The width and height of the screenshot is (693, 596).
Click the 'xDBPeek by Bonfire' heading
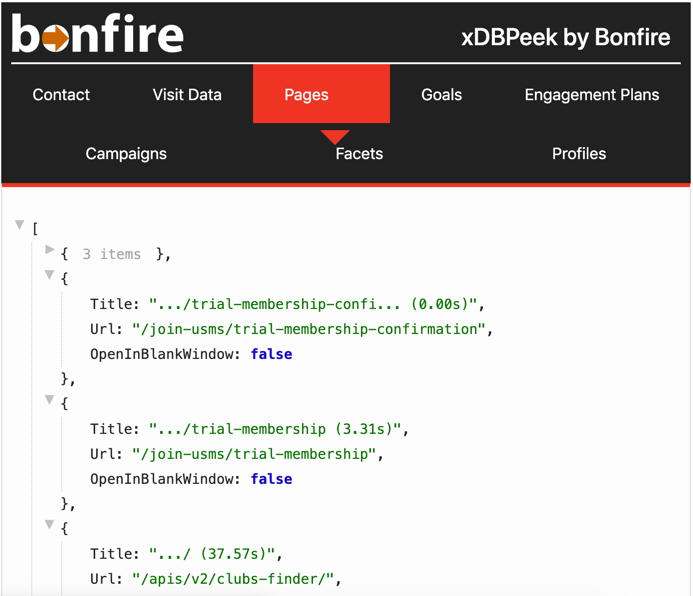click(x=566, y=37)
